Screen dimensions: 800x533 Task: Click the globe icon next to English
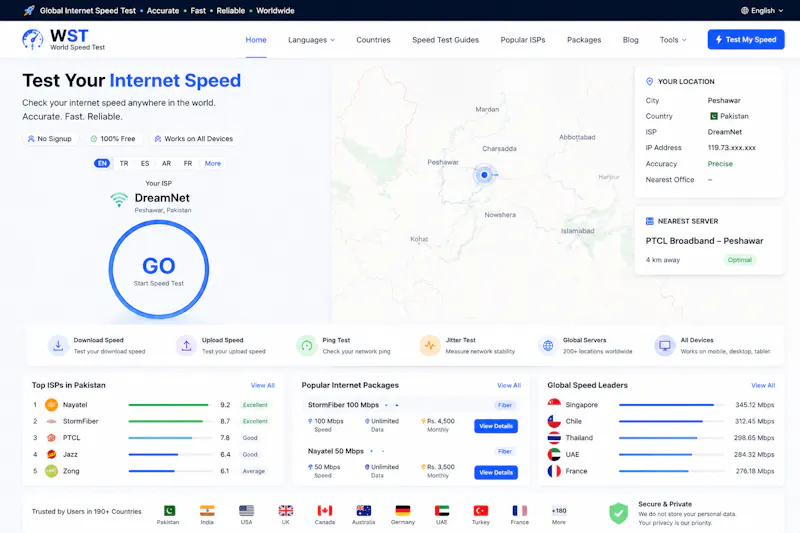(744, 10)
